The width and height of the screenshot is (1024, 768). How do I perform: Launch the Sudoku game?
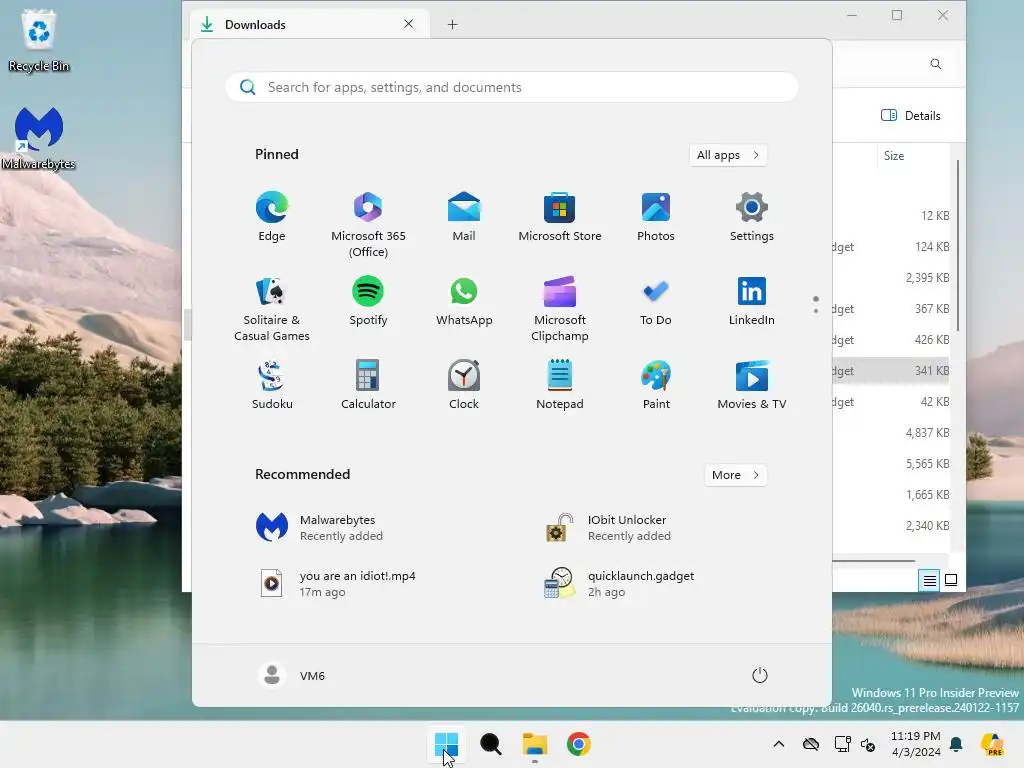tap(272, 385)
